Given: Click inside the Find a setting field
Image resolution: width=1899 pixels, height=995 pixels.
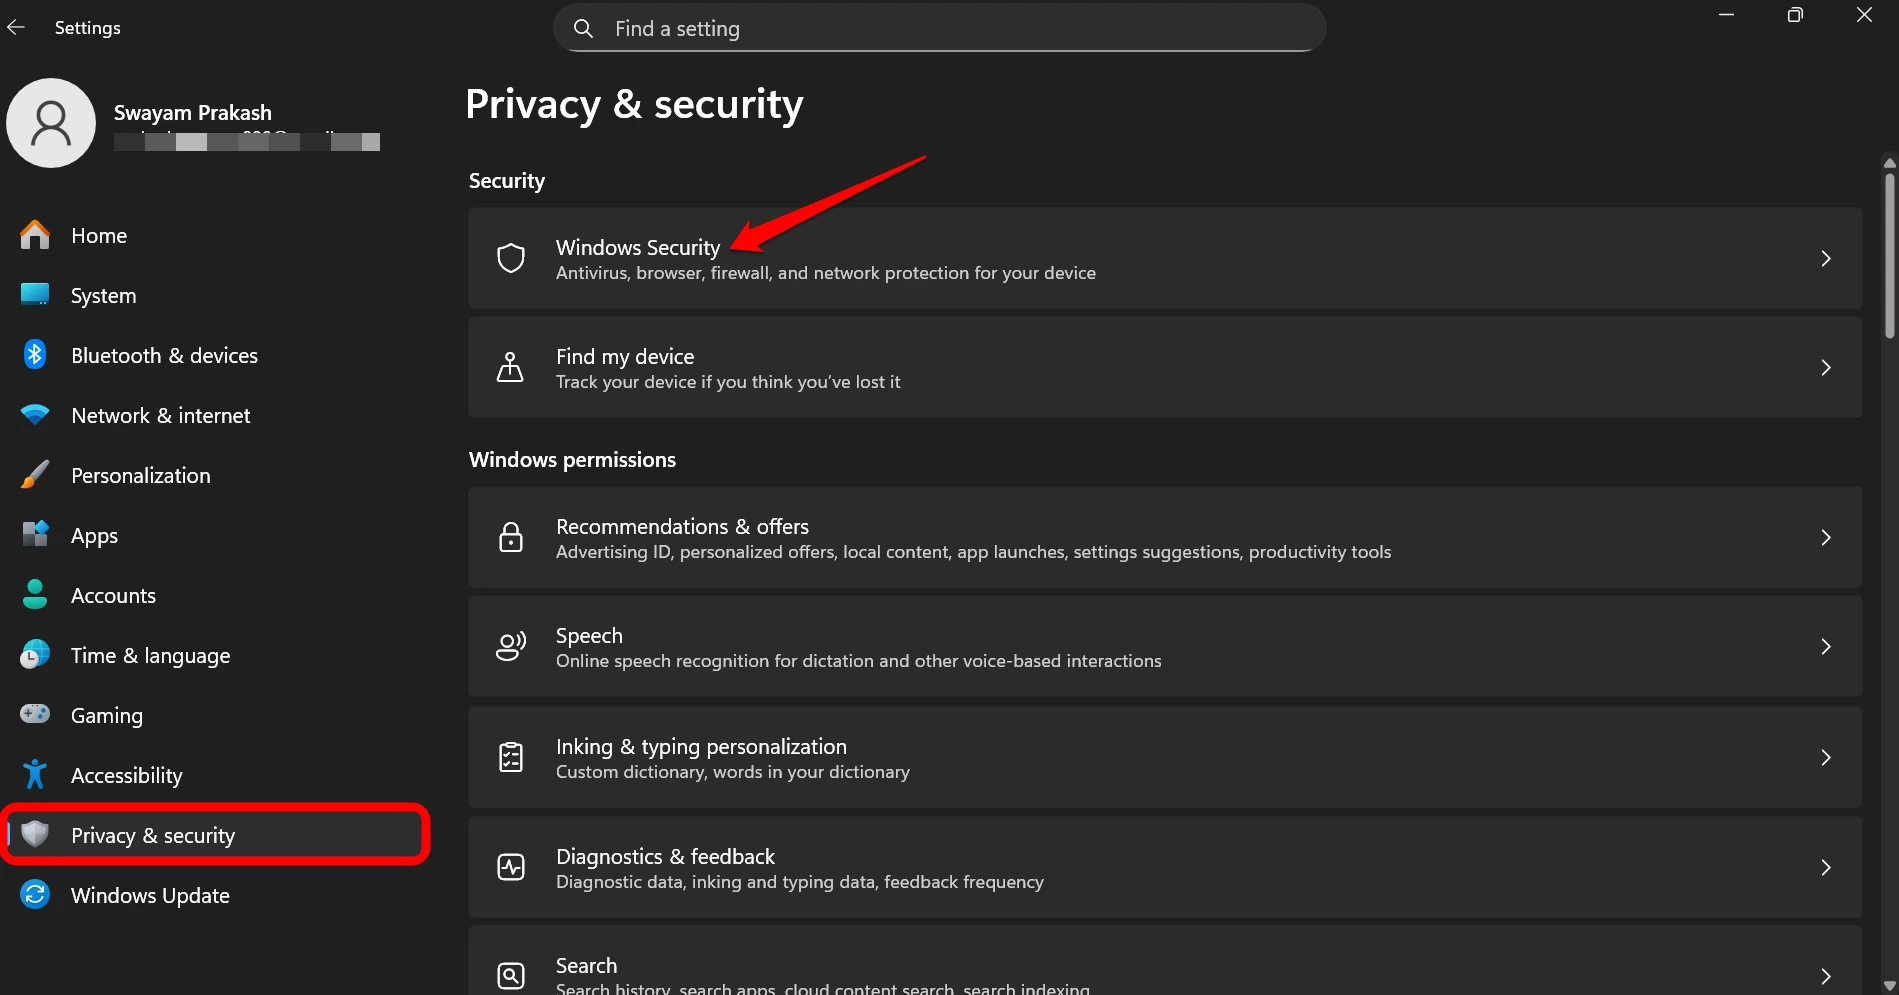Looking at the screenshot, I should pos(940,28).
